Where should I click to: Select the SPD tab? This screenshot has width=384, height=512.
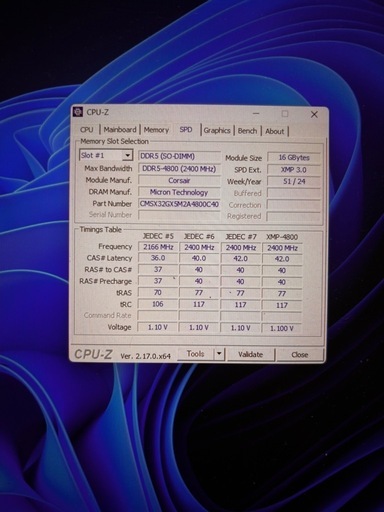click(x=186, y=129)
